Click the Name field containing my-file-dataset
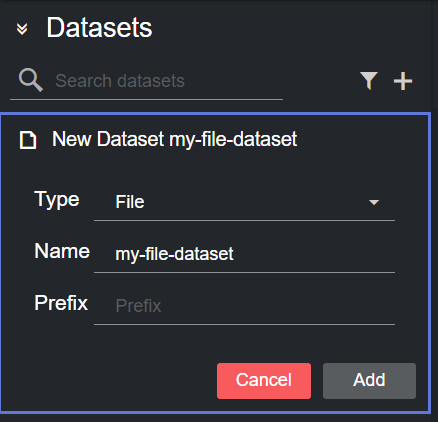Screen dimensions: 438x422 pos(244,254)
